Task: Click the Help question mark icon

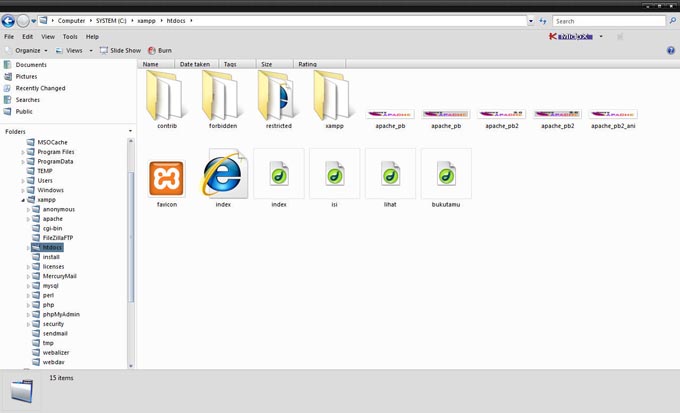Action: (x=670, y=50)
